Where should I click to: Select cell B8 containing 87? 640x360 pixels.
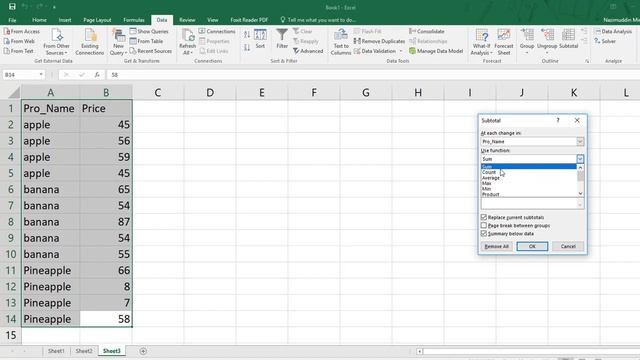pyautogui.click(x=106, y=222)
